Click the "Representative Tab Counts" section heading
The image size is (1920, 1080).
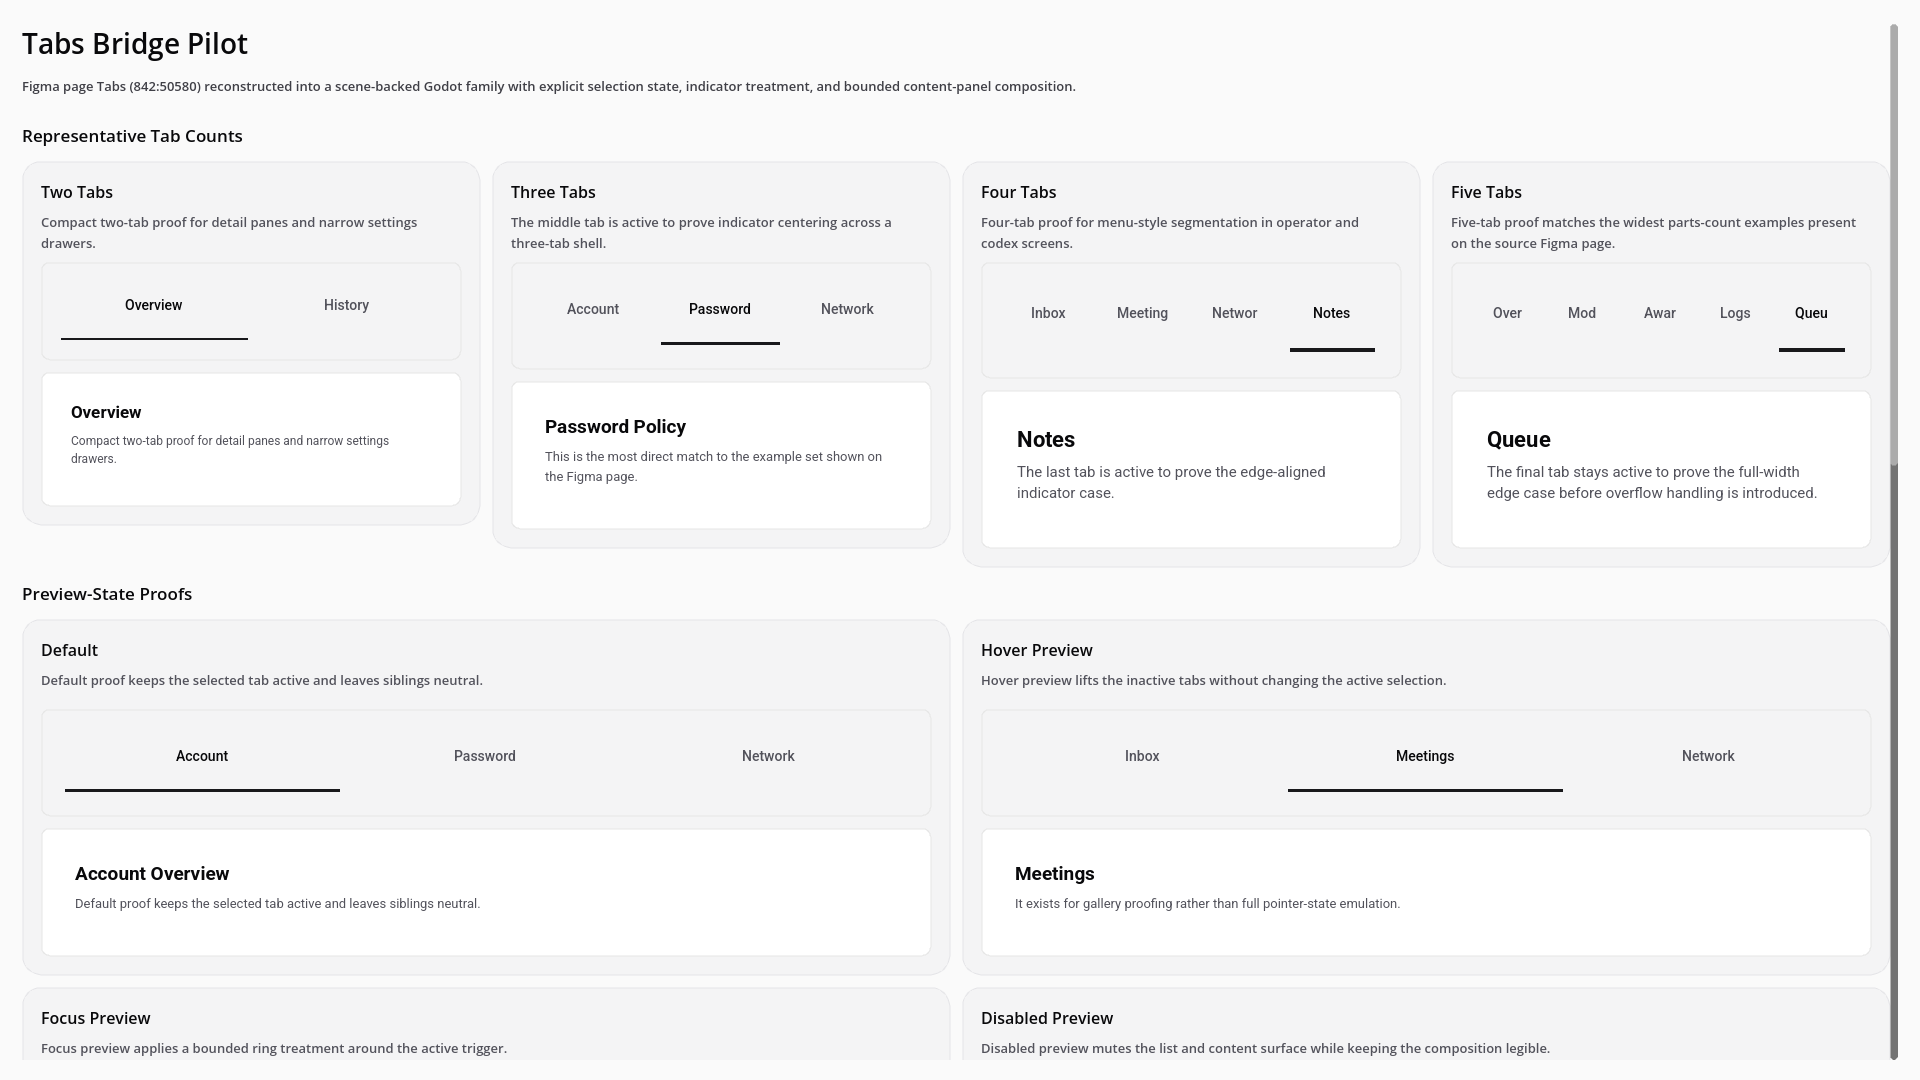pyautogui.click(x=132, y=136)
